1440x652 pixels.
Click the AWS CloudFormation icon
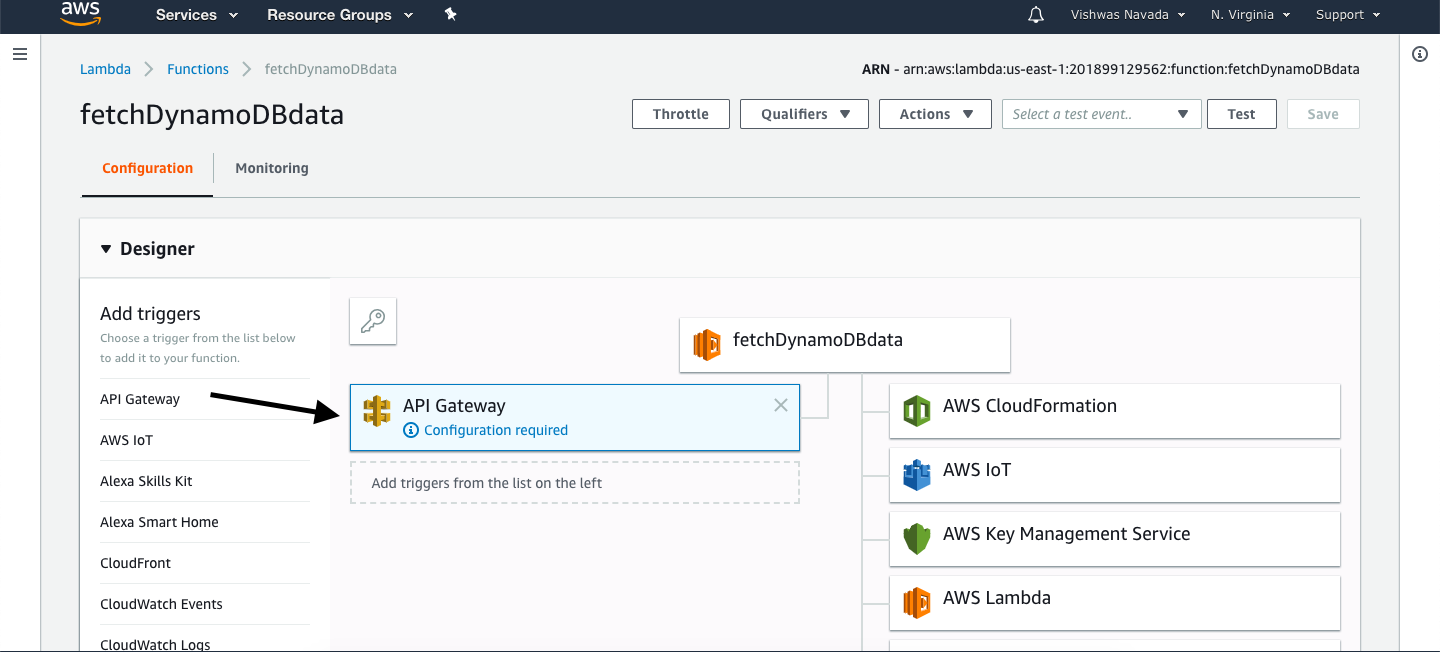point(917,411)
